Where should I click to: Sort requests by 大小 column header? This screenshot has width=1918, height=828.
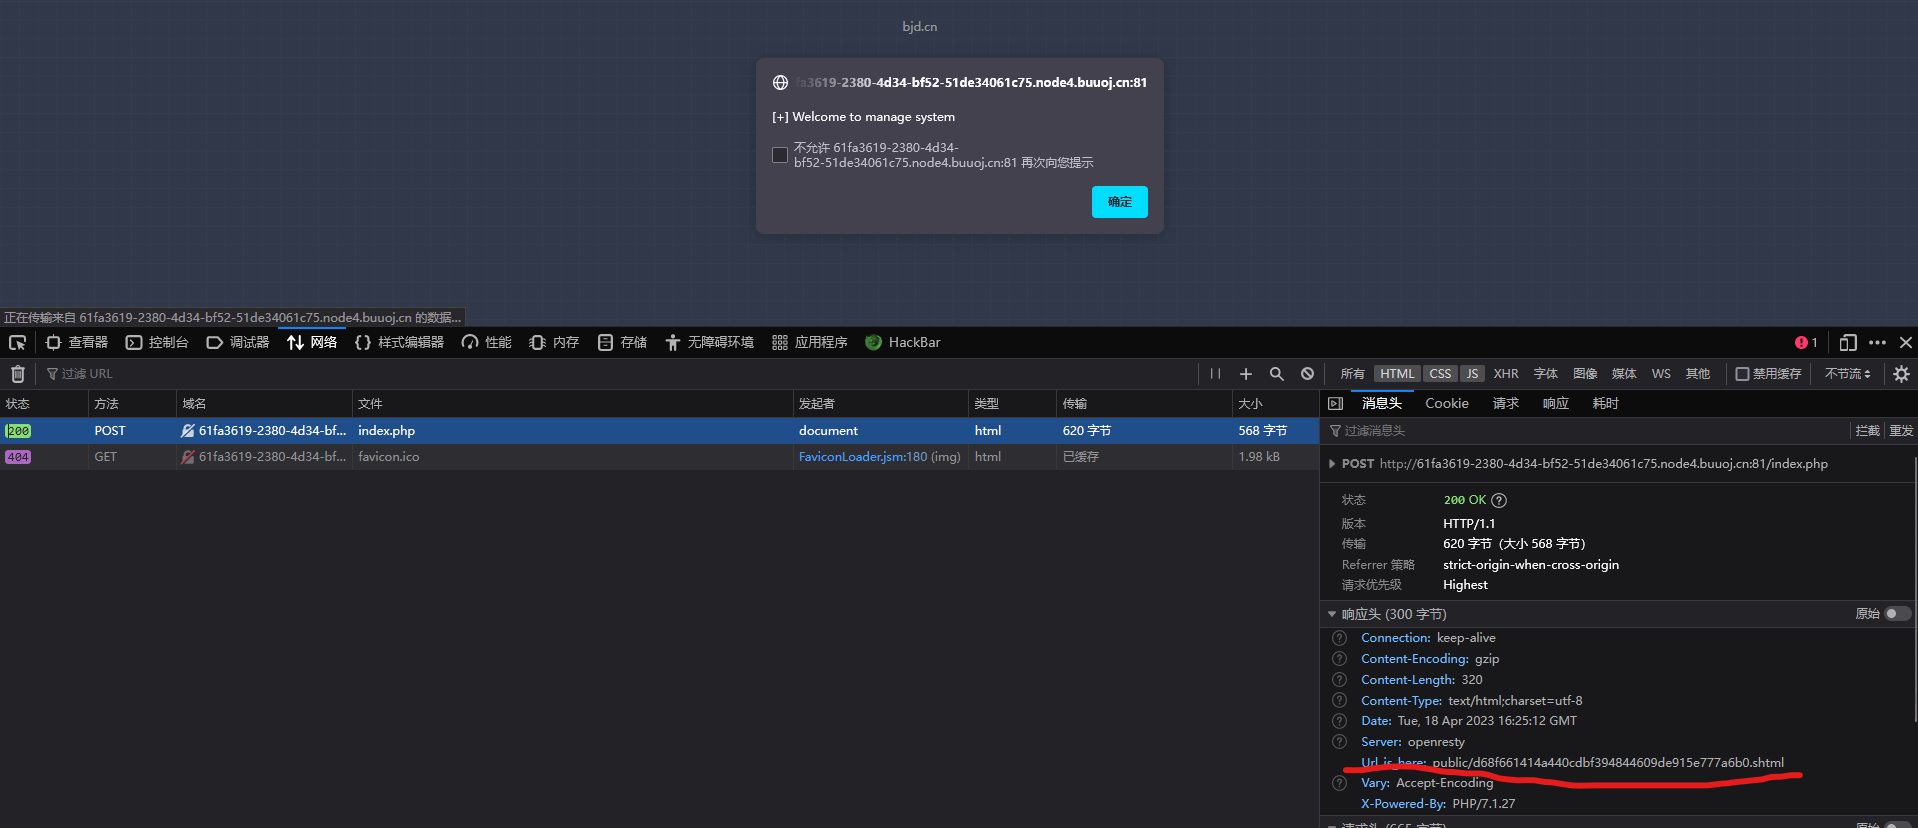point(1275,404)
